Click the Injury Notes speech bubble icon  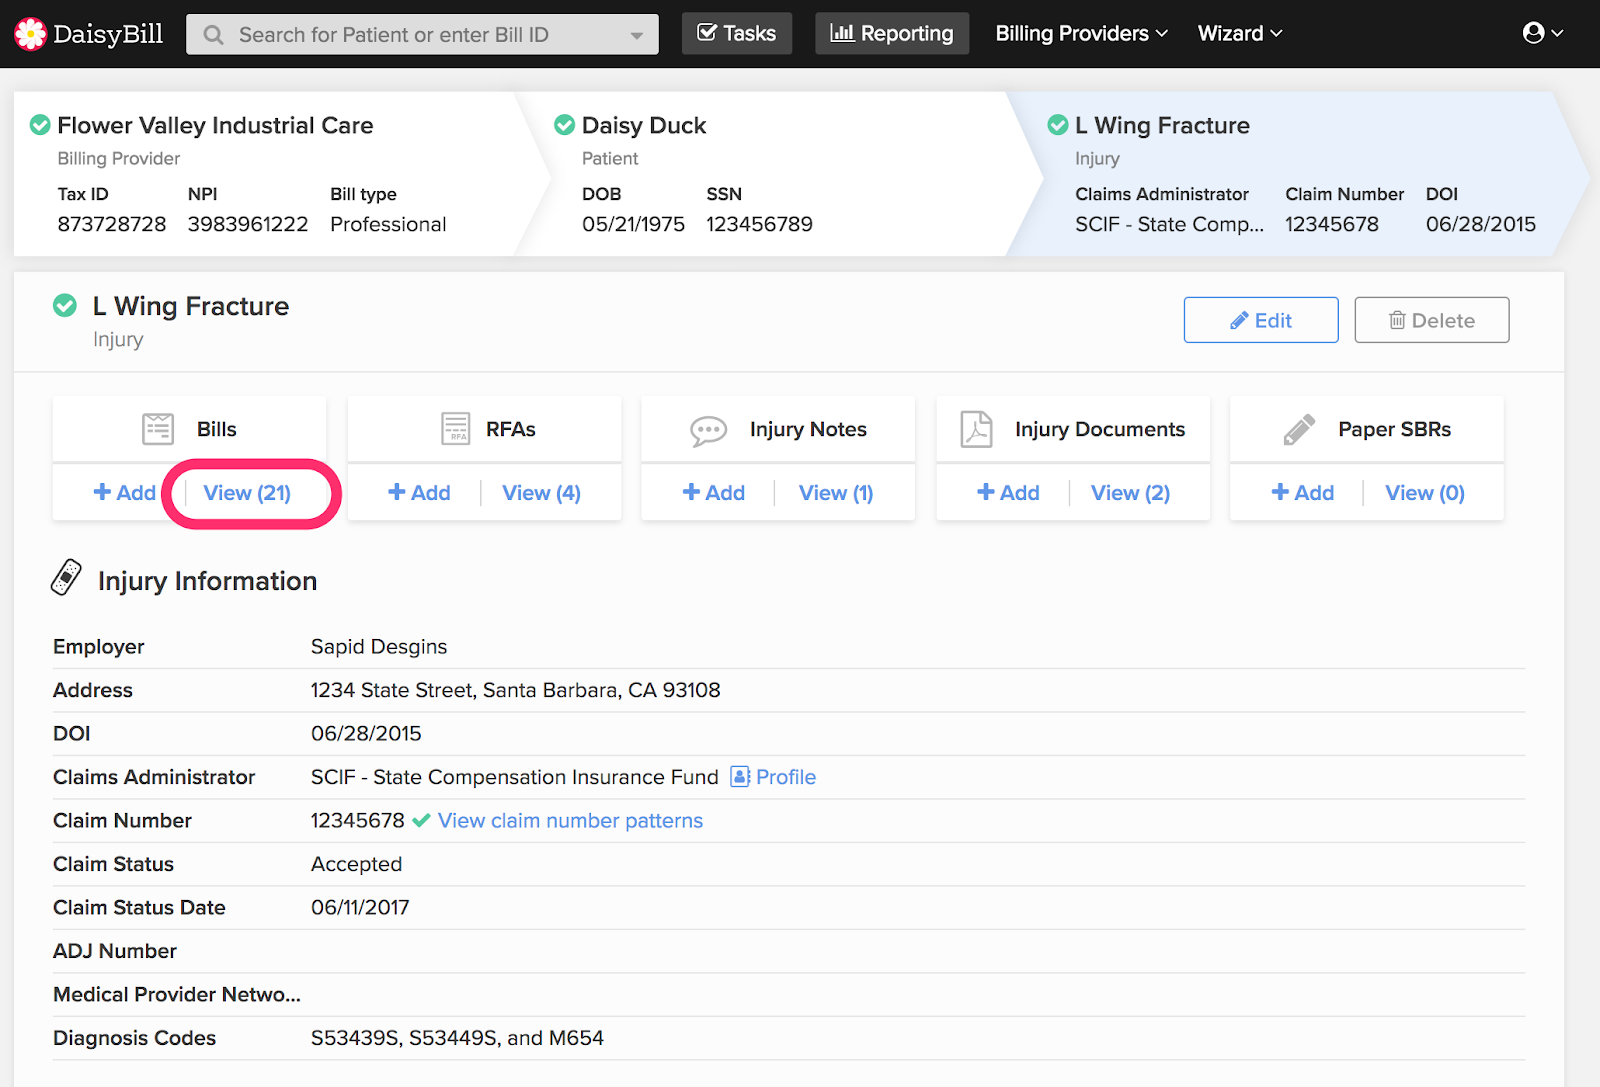pyautogui.click(x=708, y=431)
